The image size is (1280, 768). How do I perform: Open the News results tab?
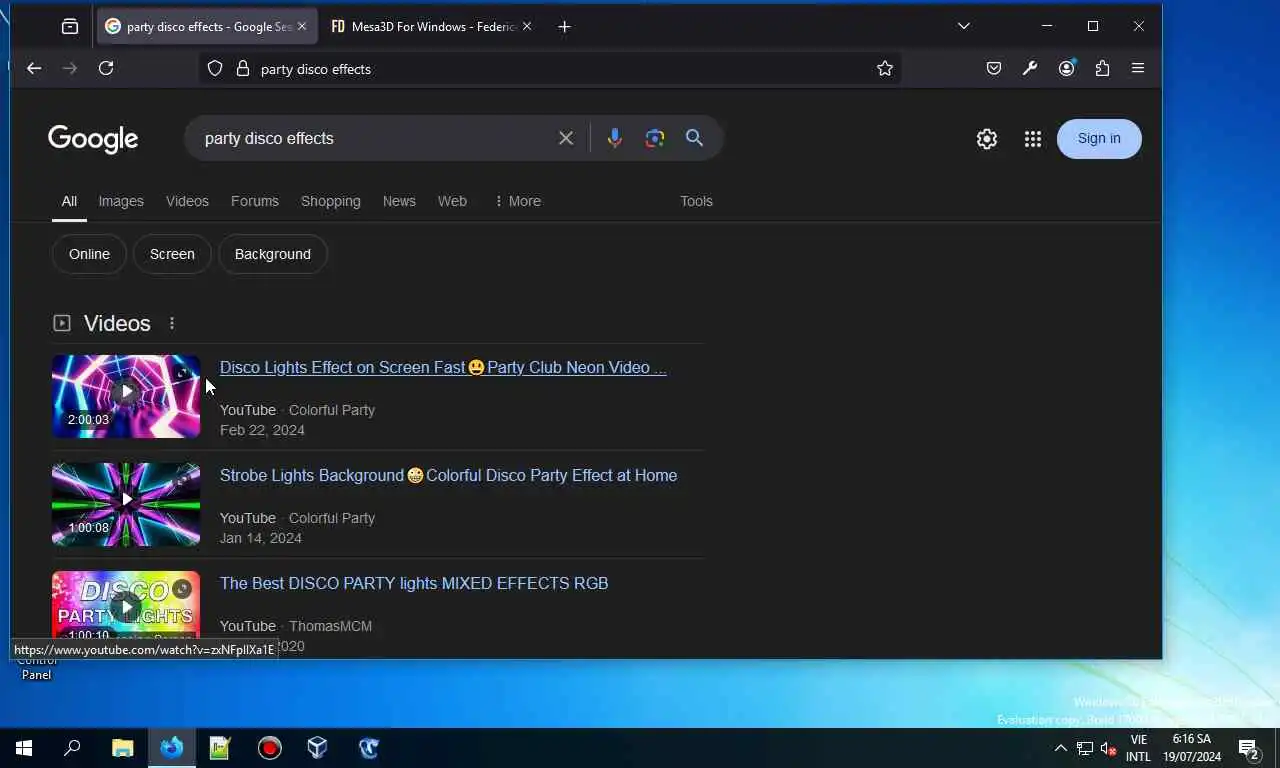pos(399,201)
